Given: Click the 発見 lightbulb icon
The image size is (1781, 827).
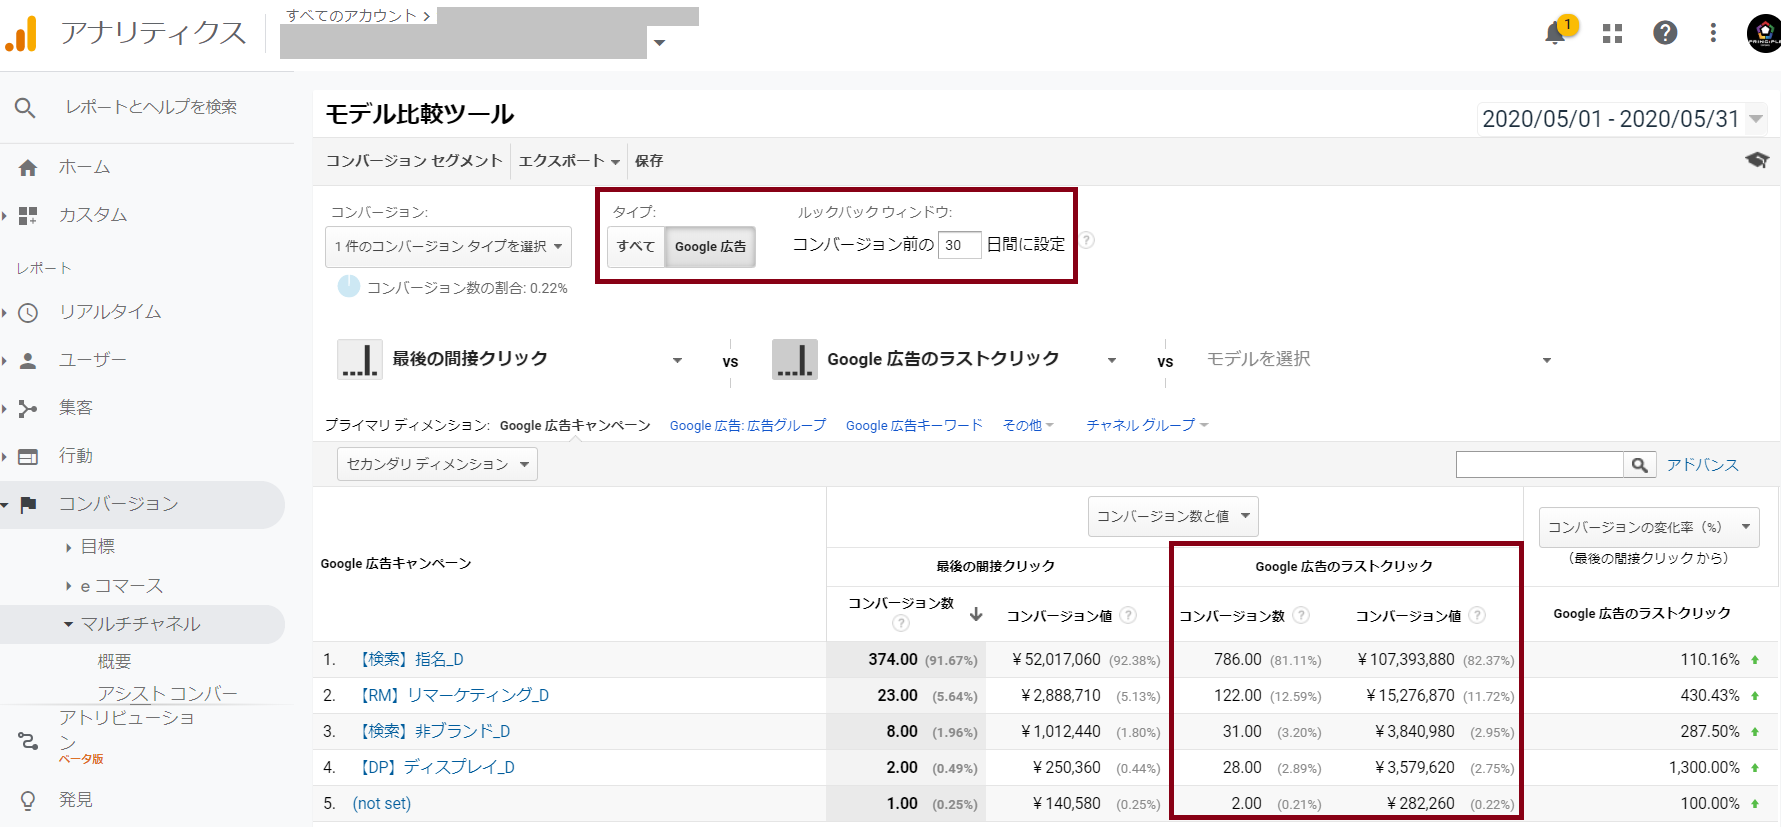Looking at the screenshot, I should point(28,800).
